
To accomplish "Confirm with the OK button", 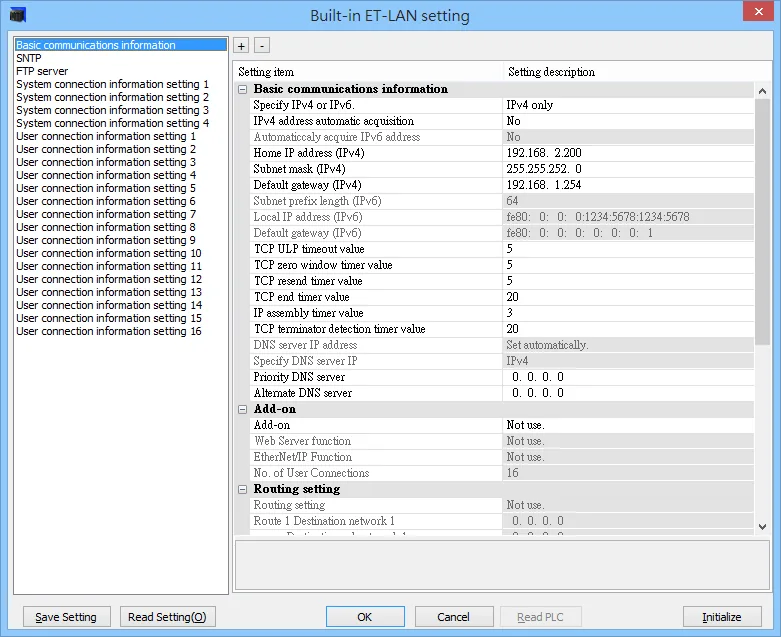I will 365,617.
